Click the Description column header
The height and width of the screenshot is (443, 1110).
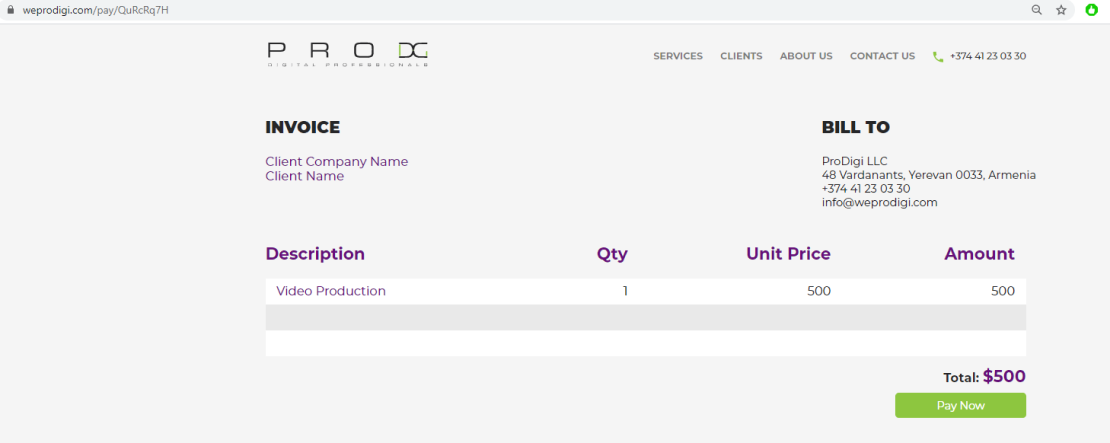pos(315,254)
